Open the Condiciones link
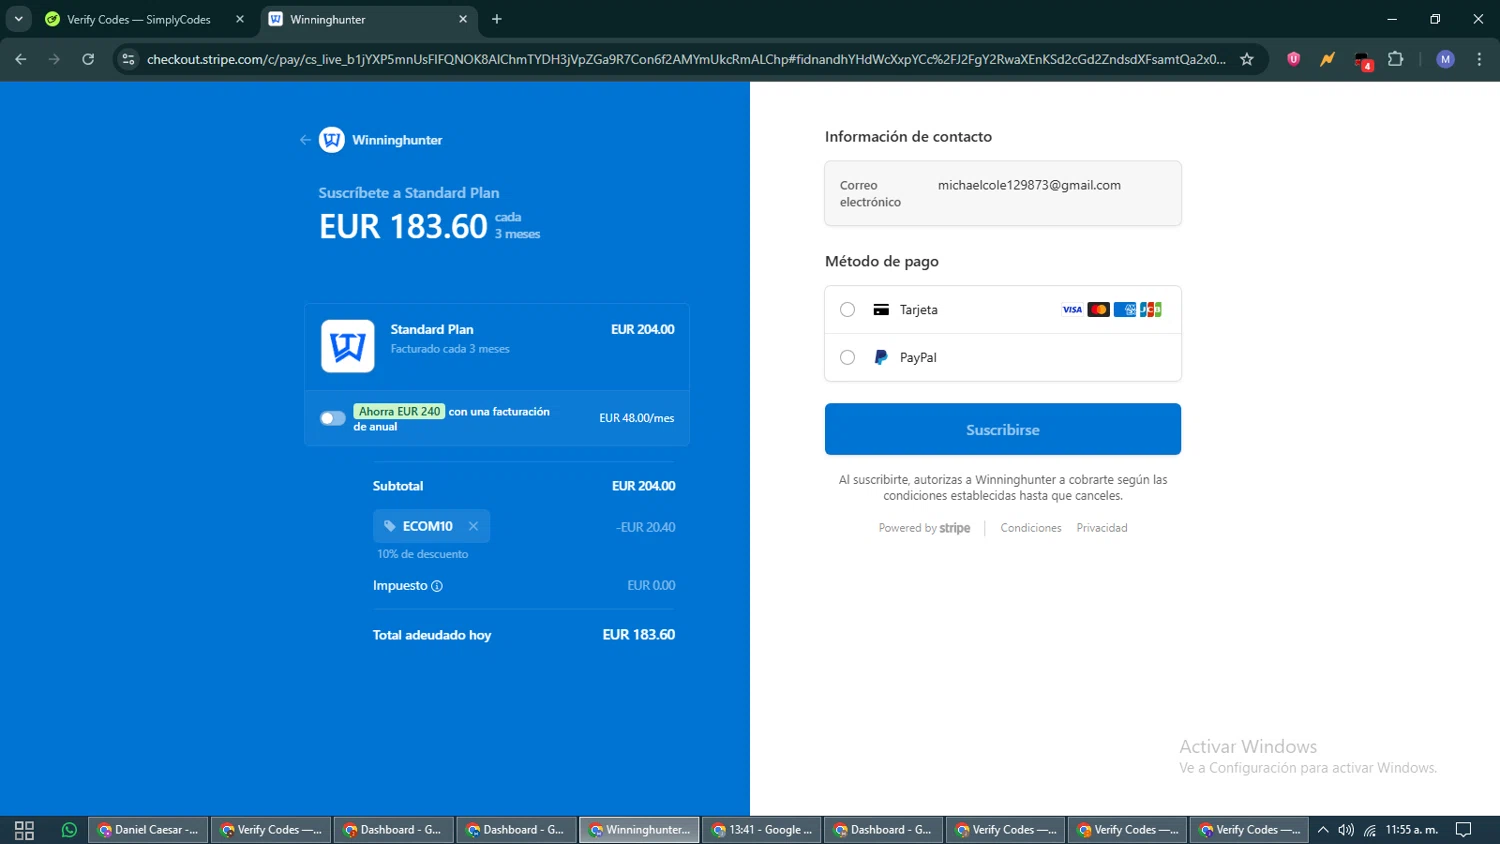 click(1031, 528)
